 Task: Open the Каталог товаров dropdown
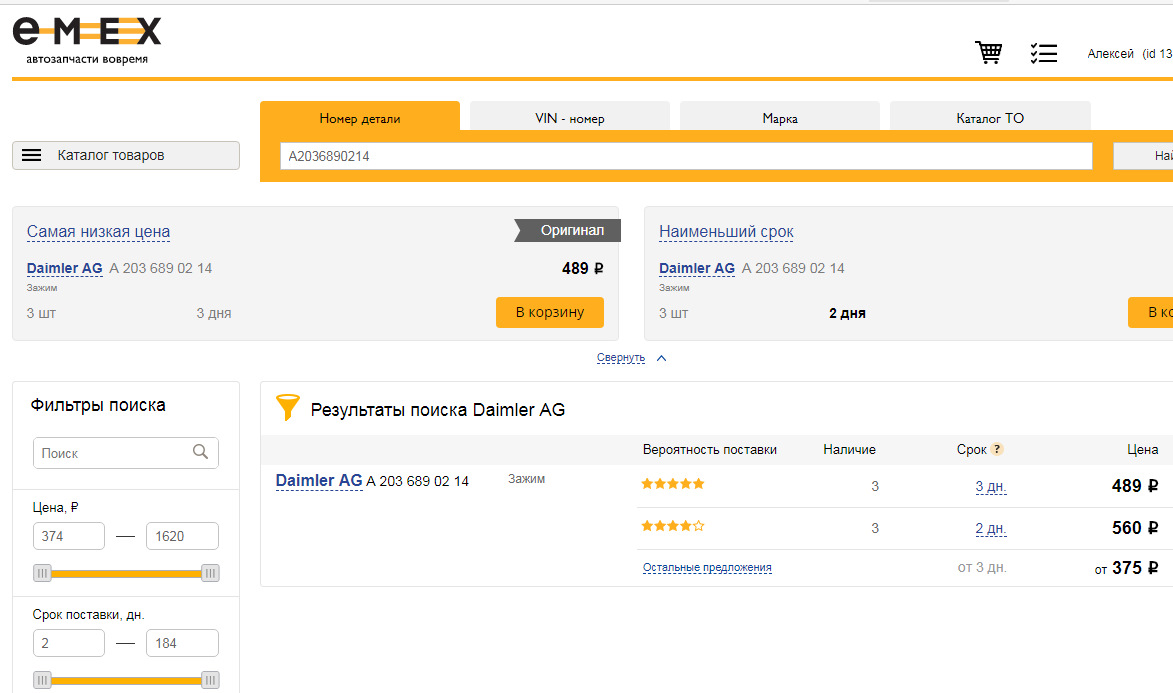point(126,155)
